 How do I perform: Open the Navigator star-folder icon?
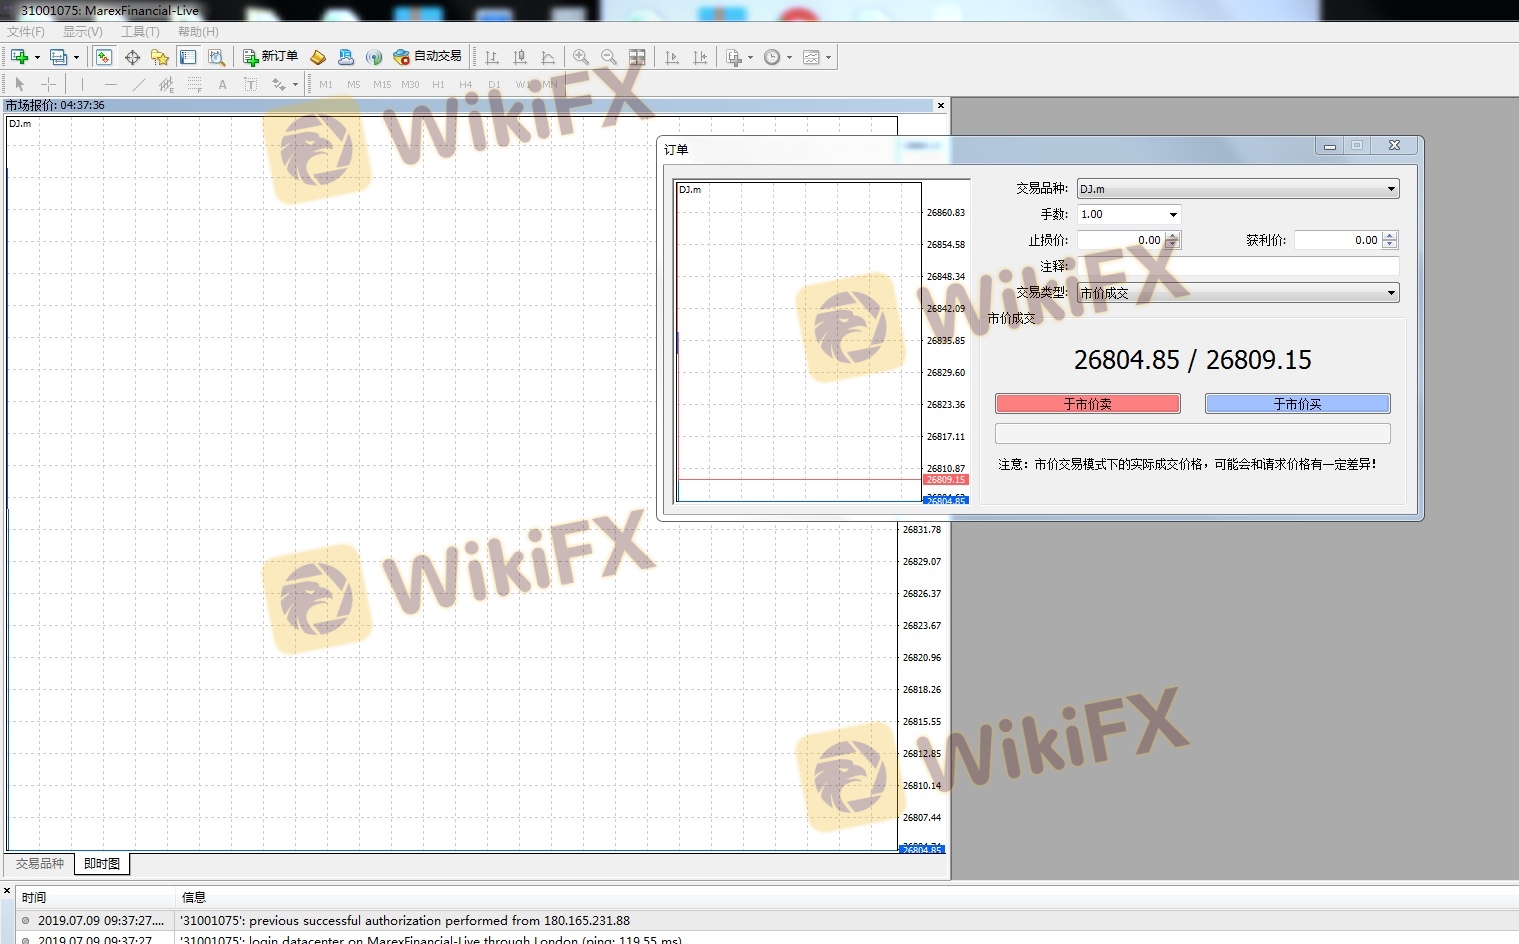(159, 57)
